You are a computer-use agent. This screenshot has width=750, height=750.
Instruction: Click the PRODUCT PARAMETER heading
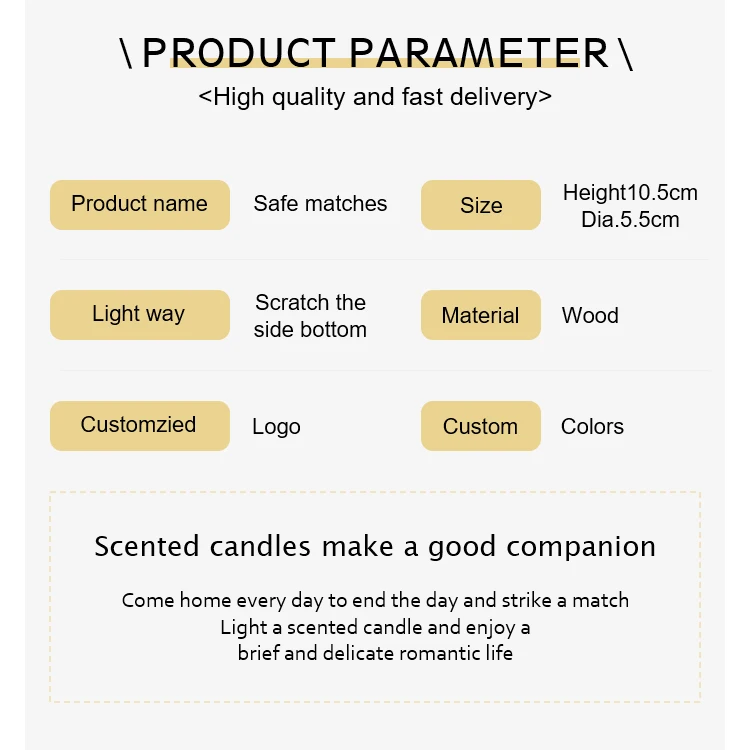[x=375, y=53]
